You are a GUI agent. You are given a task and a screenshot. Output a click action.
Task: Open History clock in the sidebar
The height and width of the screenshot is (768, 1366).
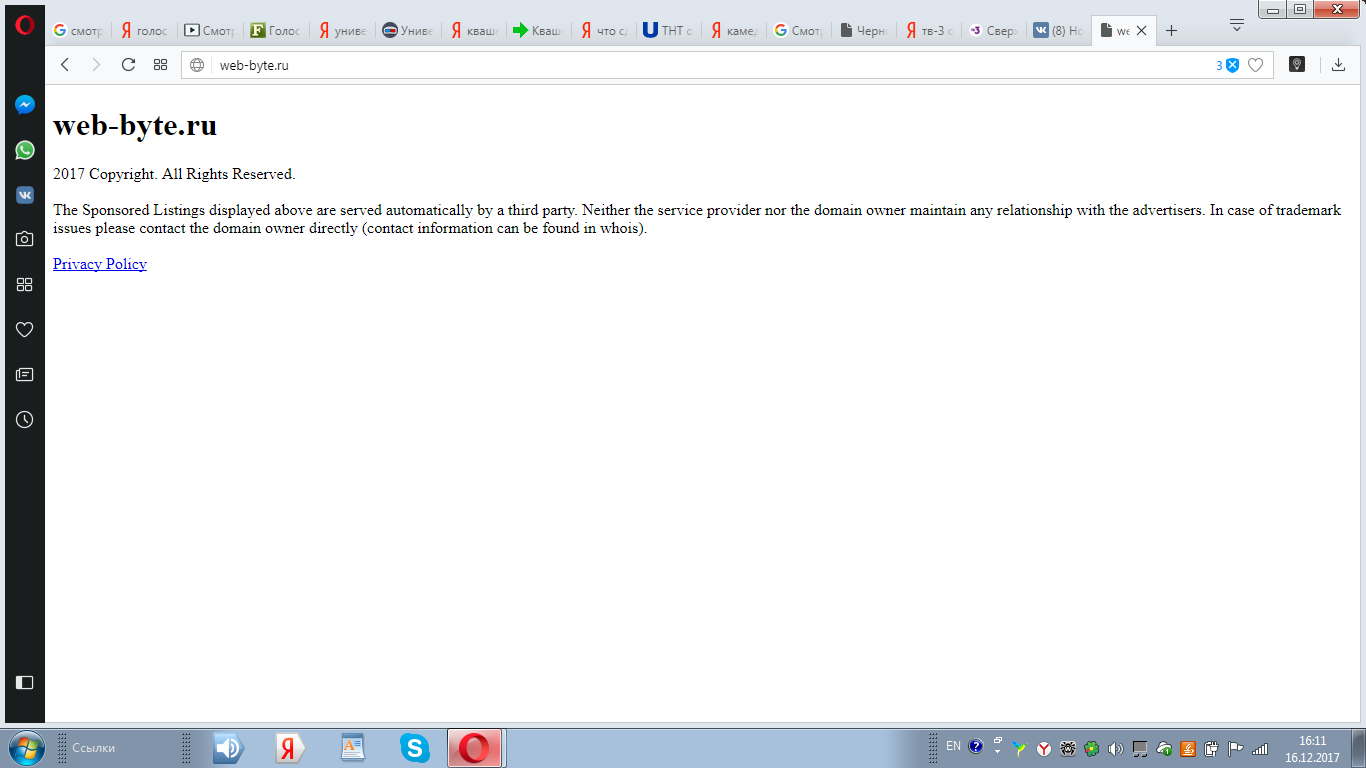[x=25, y=420]
